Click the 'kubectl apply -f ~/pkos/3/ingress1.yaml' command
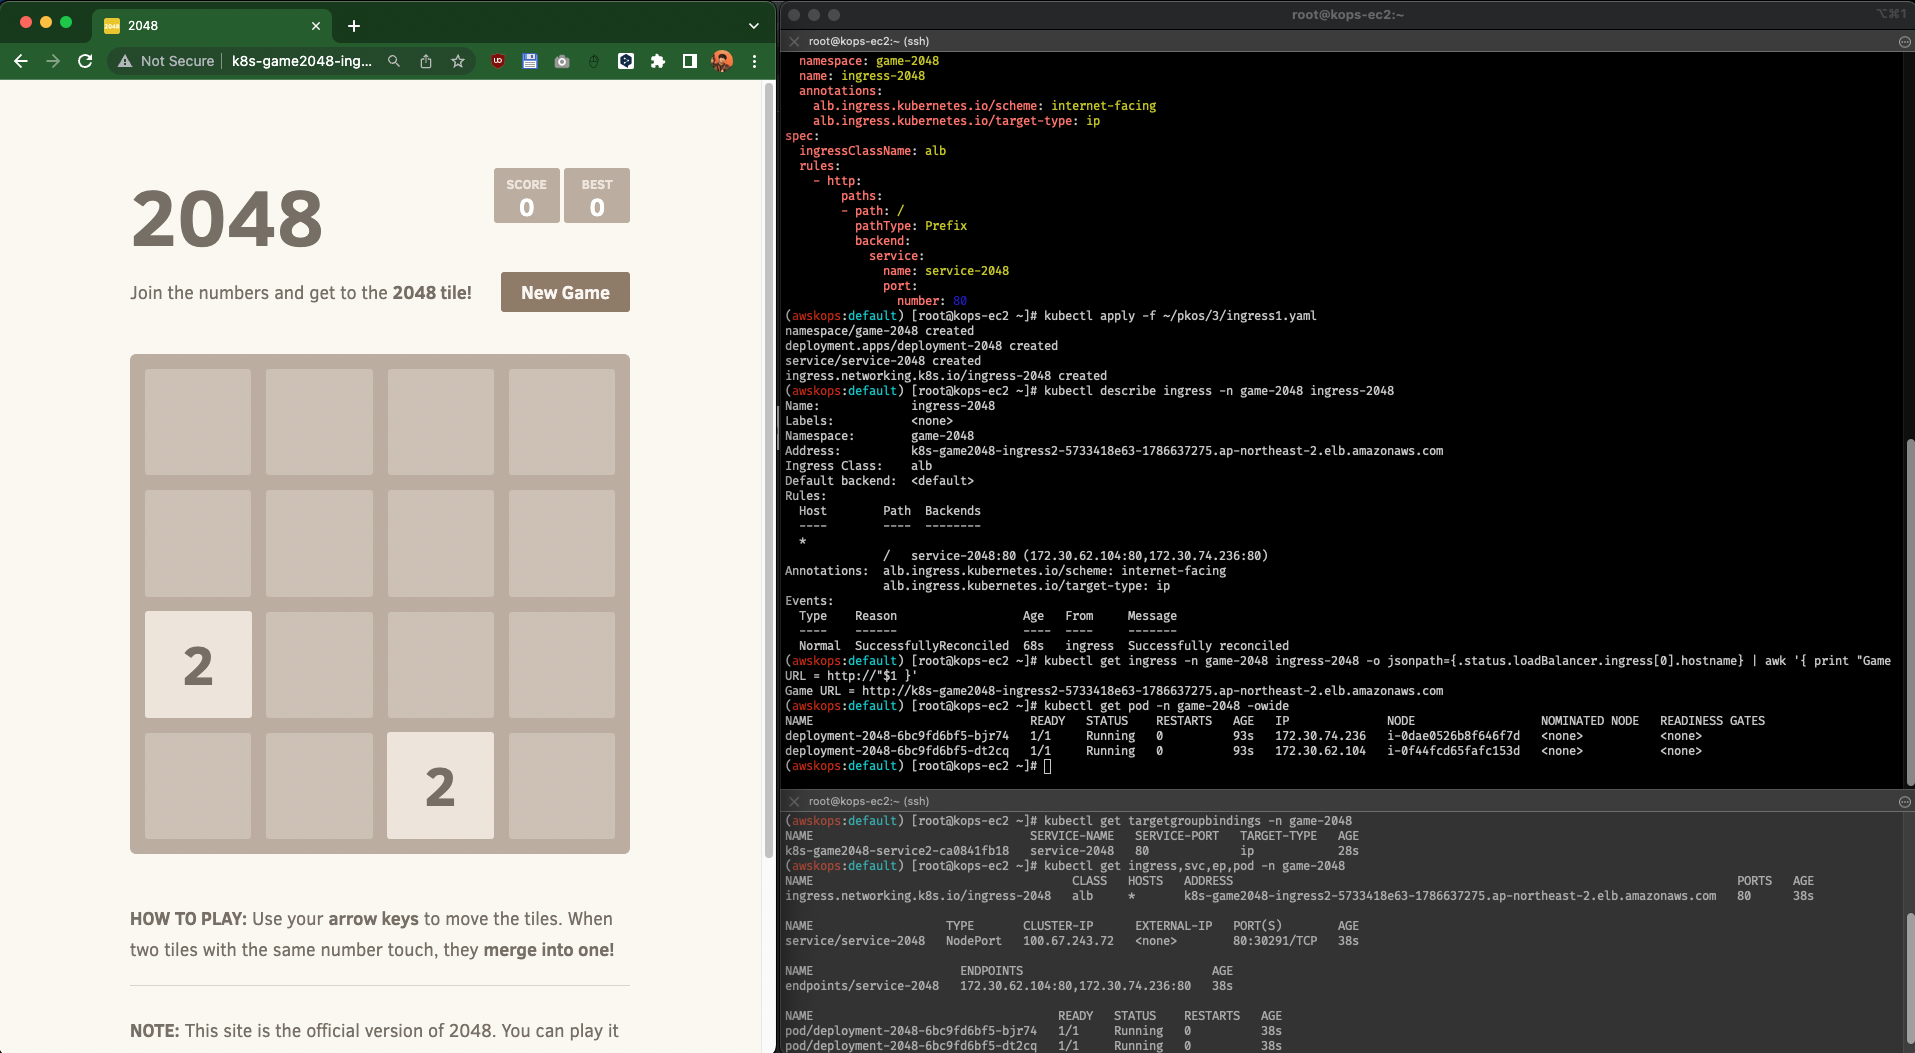Image resolution: width=1915 pixels, height=1053 pixels. [1180, 316]
